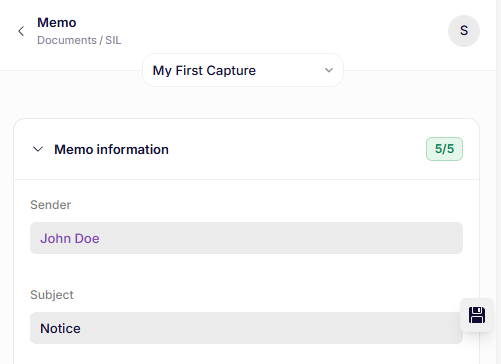Open the Documents breadcrumb link
The image size is (501, 364).
(67, 40)
